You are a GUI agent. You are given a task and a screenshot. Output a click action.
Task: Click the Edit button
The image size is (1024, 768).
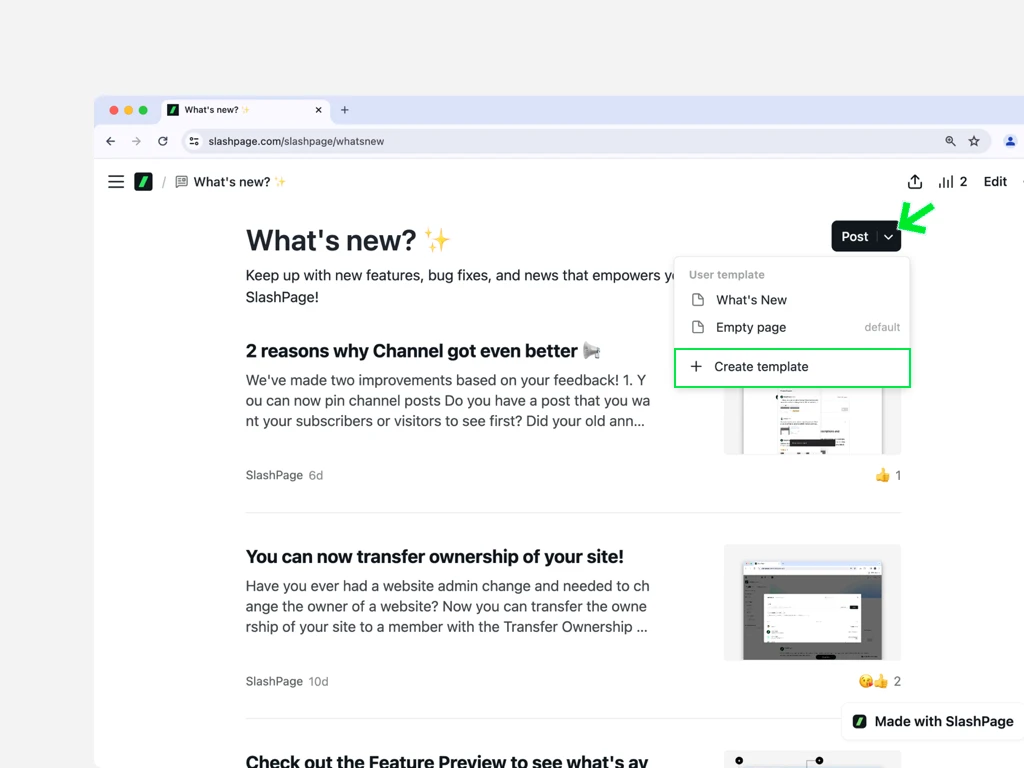[995, 182]
